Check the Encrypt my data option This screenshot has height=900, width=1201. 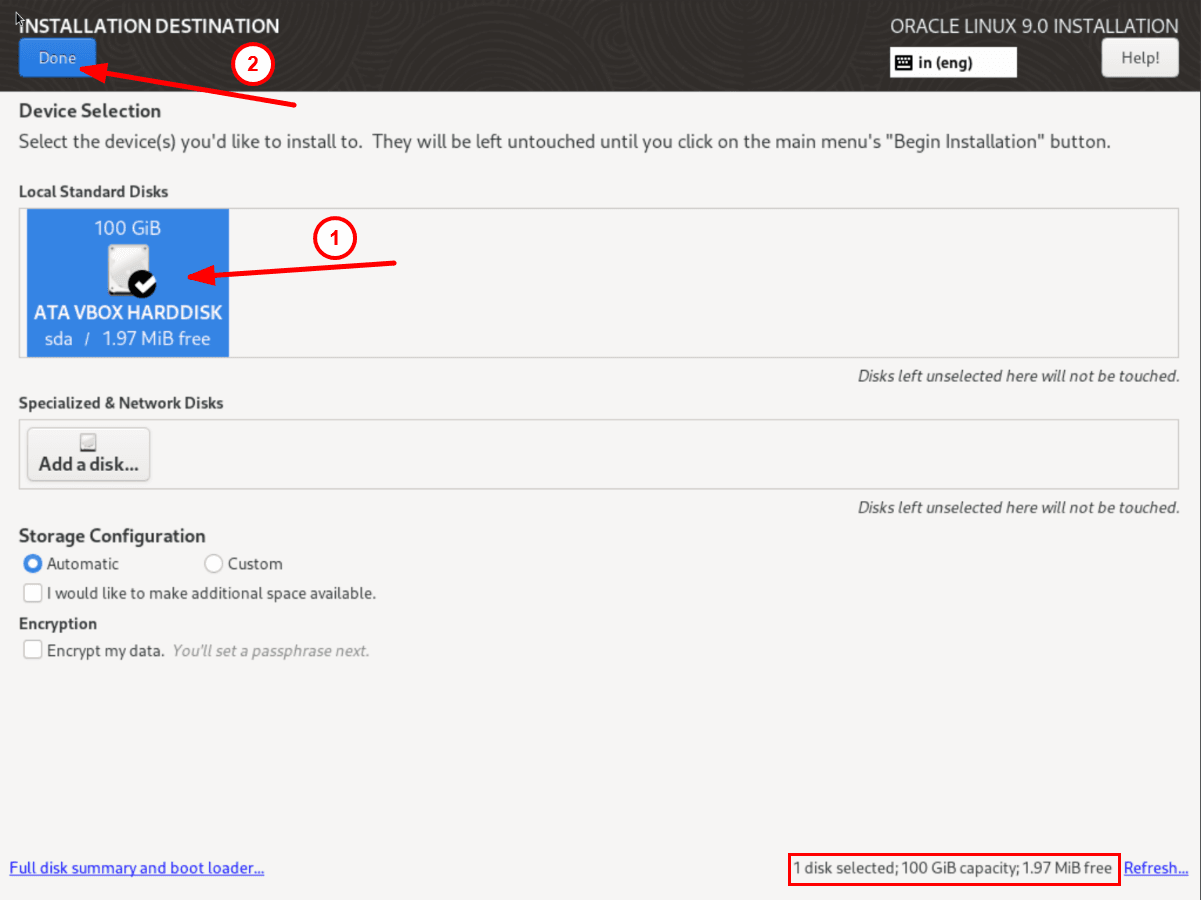32,649
